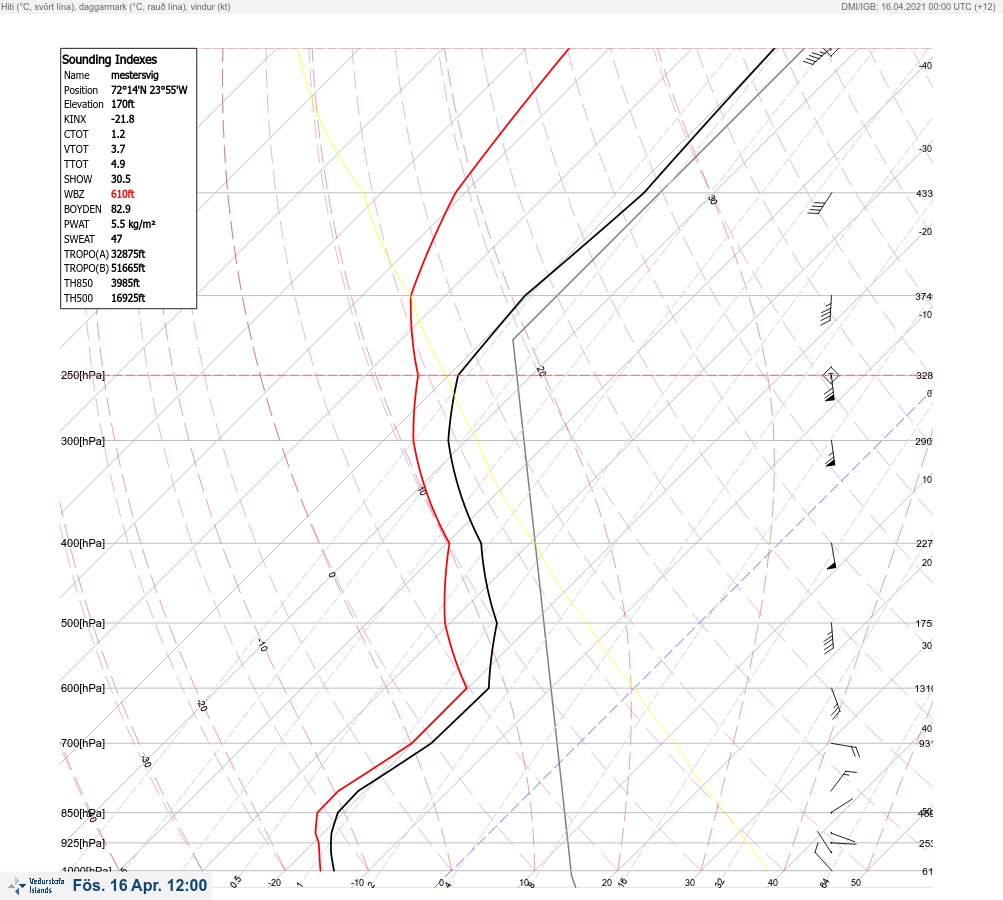The width and height of the screenshot is (1003, 900).
Task: Click the 600[hPa] pressure level label
Action: 83,688
